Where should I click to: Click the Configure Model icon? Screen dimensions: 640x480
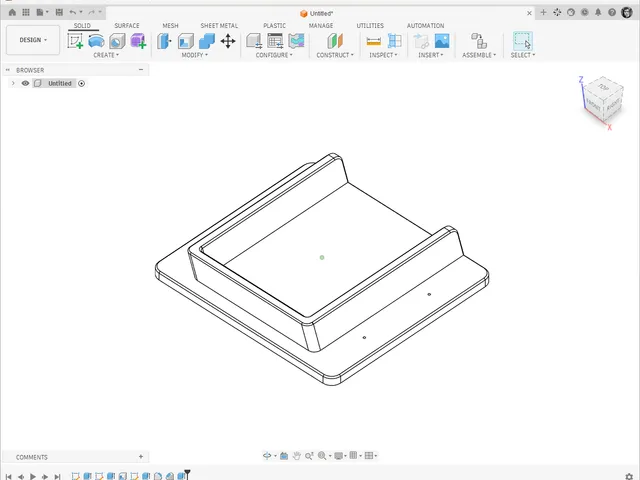point(254,41)
